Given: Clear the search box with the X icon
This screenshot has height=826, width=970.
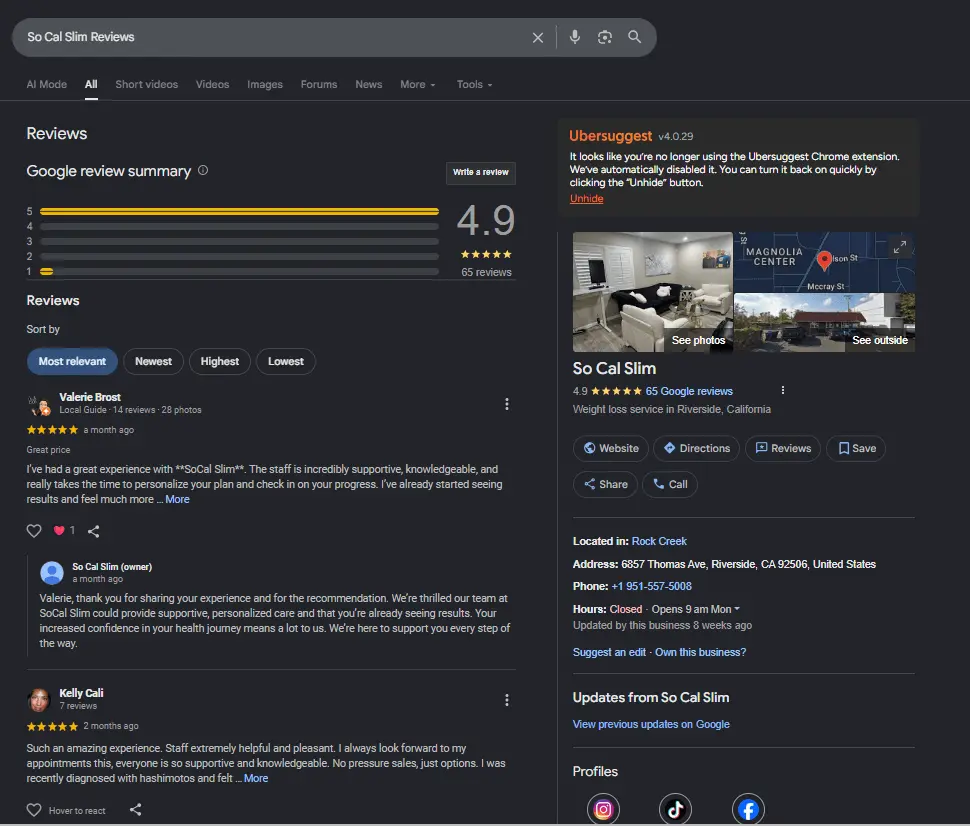Looking at the screenshot, I should click(538, 37).
